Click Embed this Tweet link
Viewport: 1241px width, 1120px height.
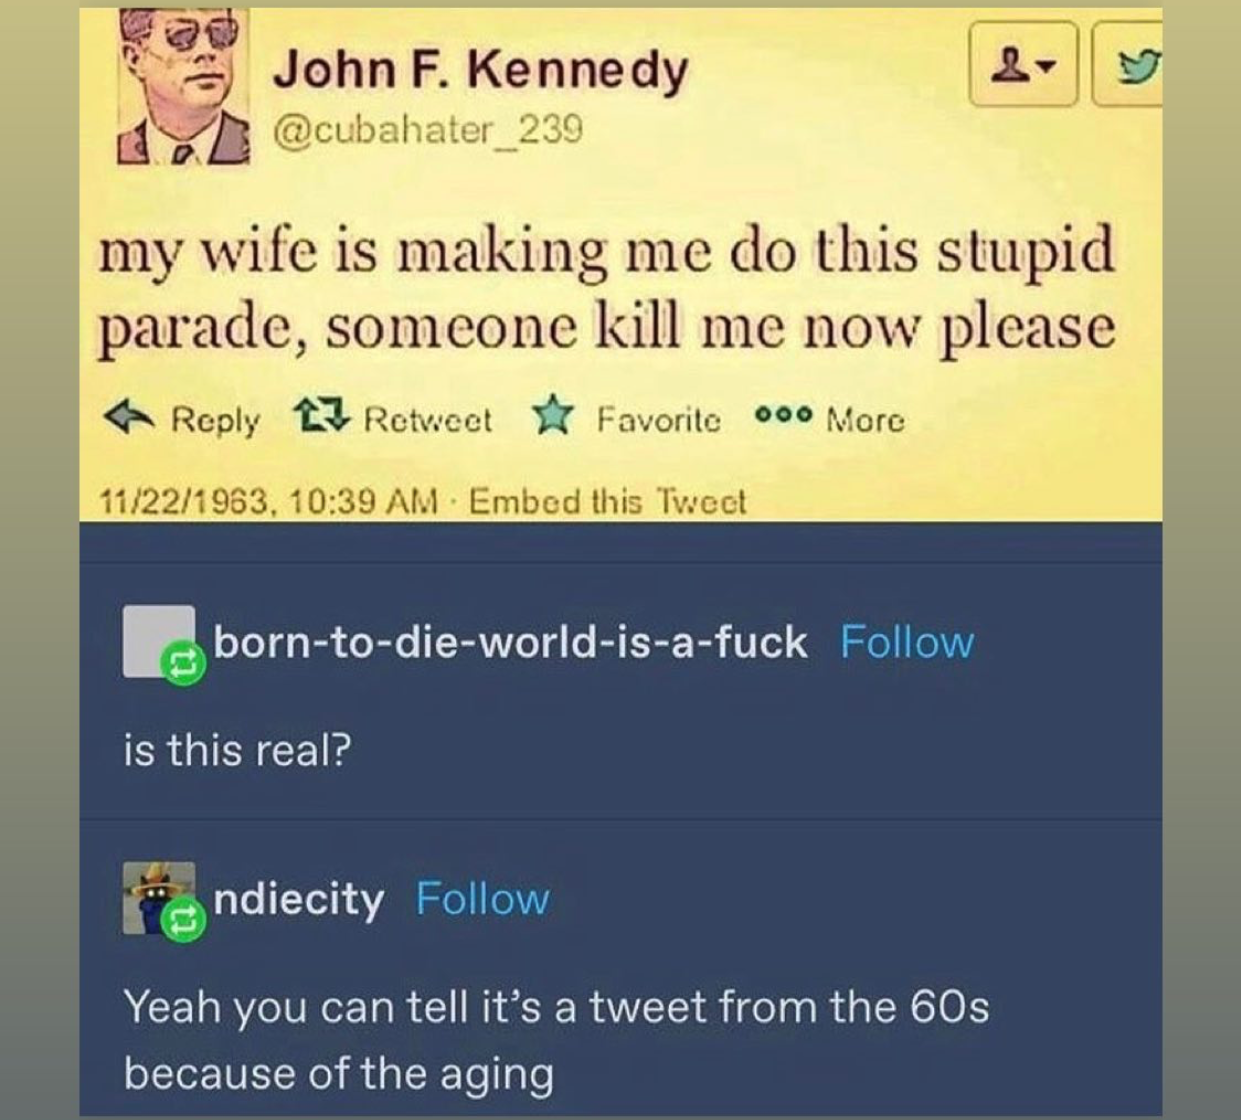coord(607,500)
